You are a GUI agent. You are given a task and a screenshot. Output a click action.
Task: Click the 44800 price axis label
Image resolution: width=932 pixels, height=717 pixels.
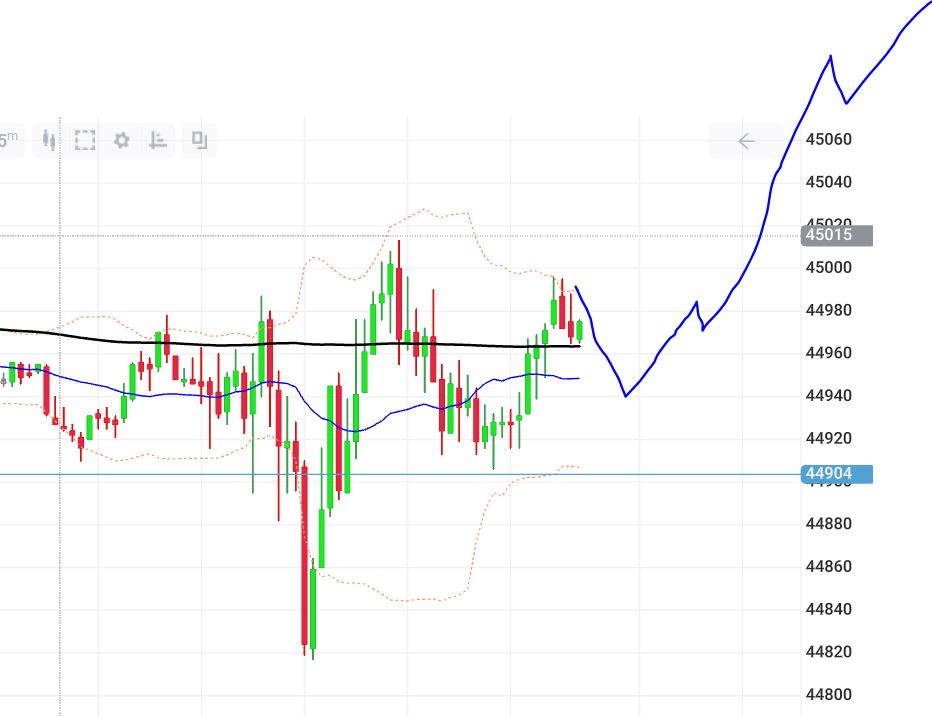[x=828, y=695]
